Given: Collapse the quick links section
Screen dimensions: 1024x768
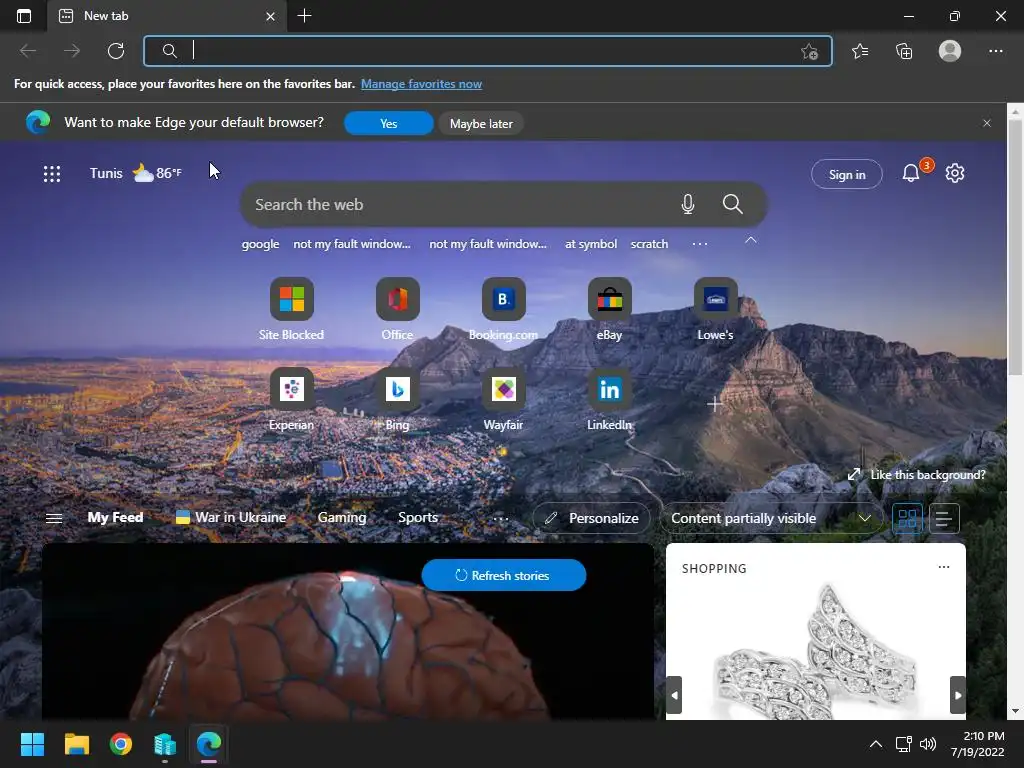Looking at the screenshot, I should tap(751, 240).
